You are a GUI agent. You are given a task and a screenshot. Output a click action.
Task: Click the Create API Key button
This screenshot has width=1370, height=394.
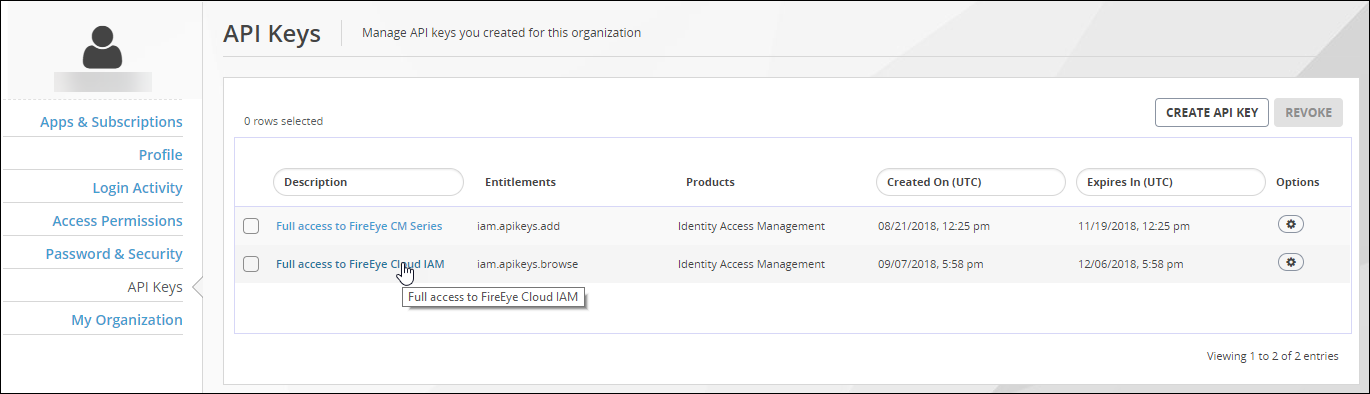click(x=1212, y=113)
